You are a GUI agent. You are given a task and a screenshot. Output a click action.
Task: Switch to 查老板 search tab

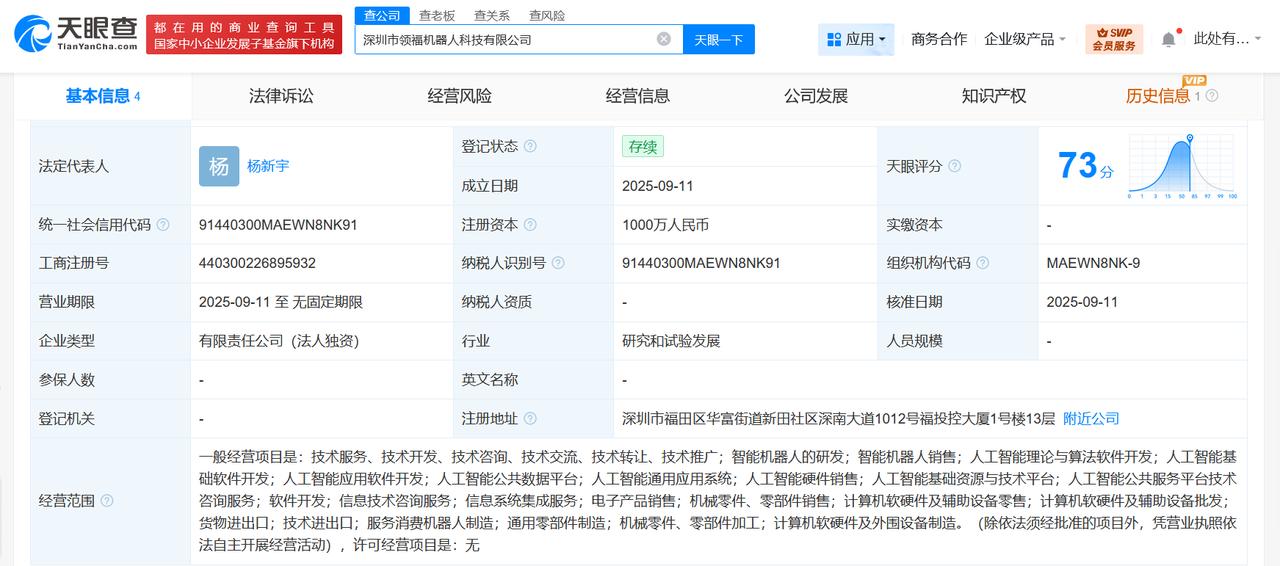coord(437,15)
